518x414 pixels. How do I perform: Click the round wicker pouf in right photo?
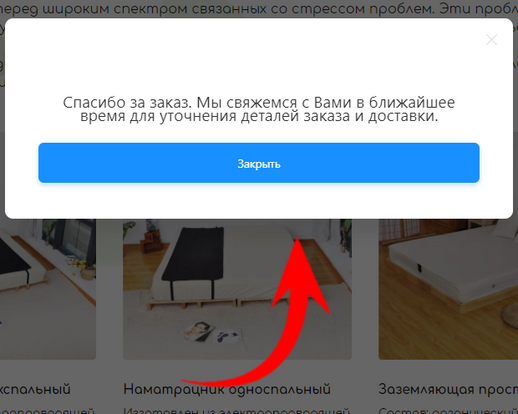coord(510,315)
